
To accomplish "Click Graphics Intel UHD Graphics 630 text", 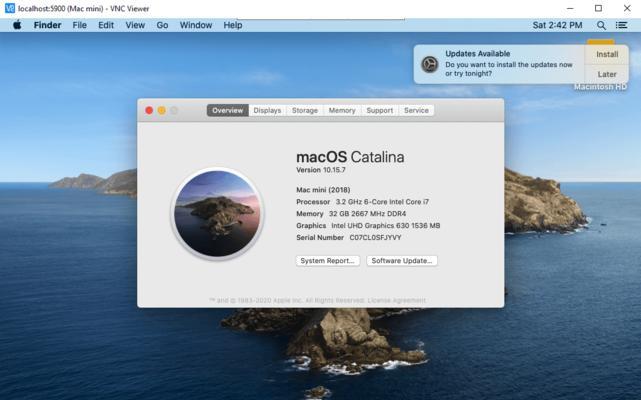I will click(x=368, y=225).
